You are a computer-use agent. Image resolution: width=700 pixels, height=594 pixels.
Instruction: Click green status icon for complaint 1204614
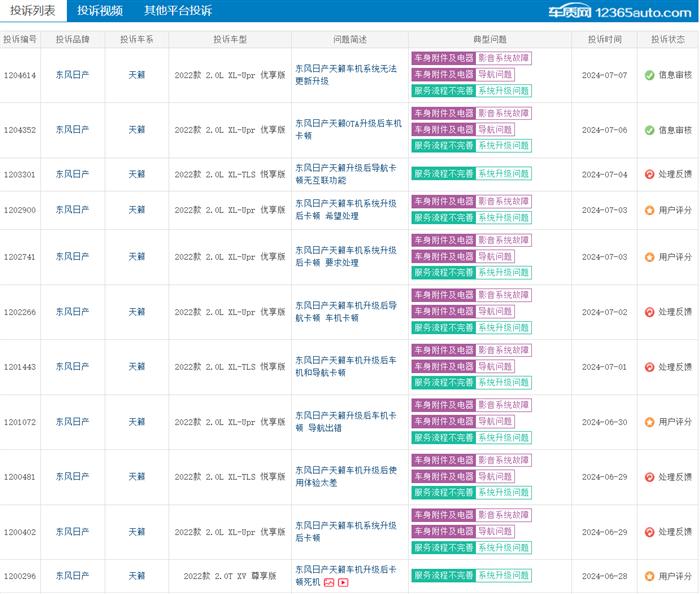(650, 75)
